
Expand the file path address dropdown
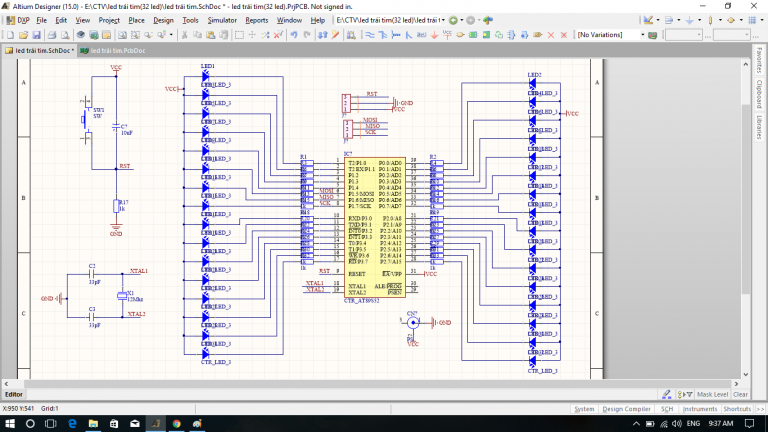(x=445, y=19)
